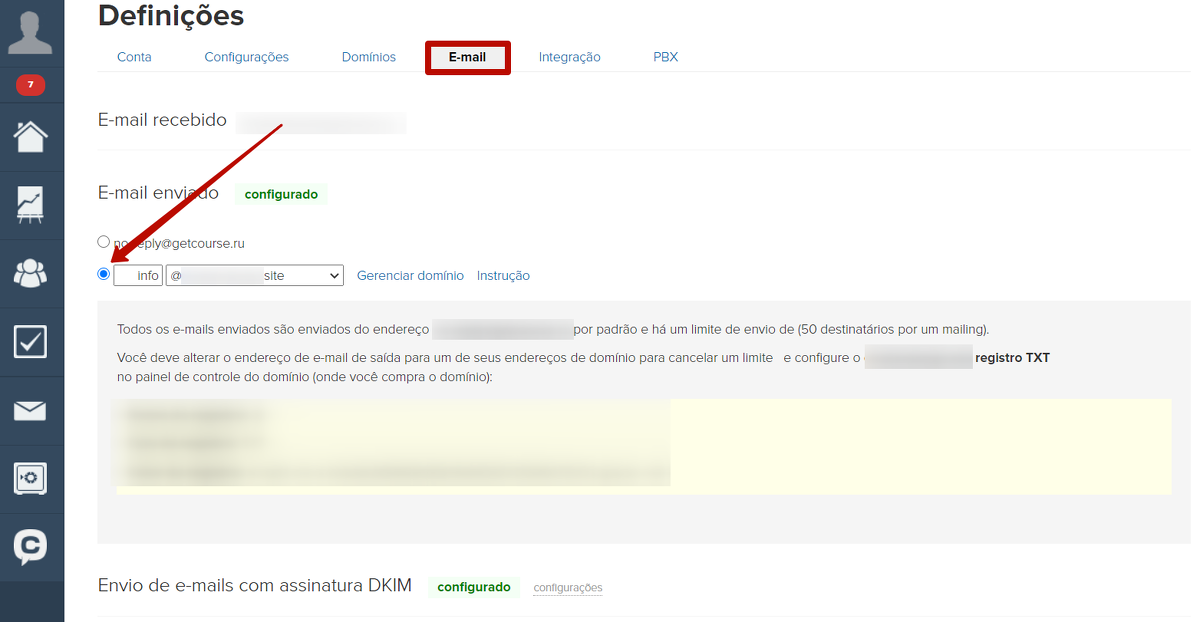Image resolution: width=1200 pixels, height=622 pixels.
Task: Open DKIM configurações link
Action: point(567,588)
